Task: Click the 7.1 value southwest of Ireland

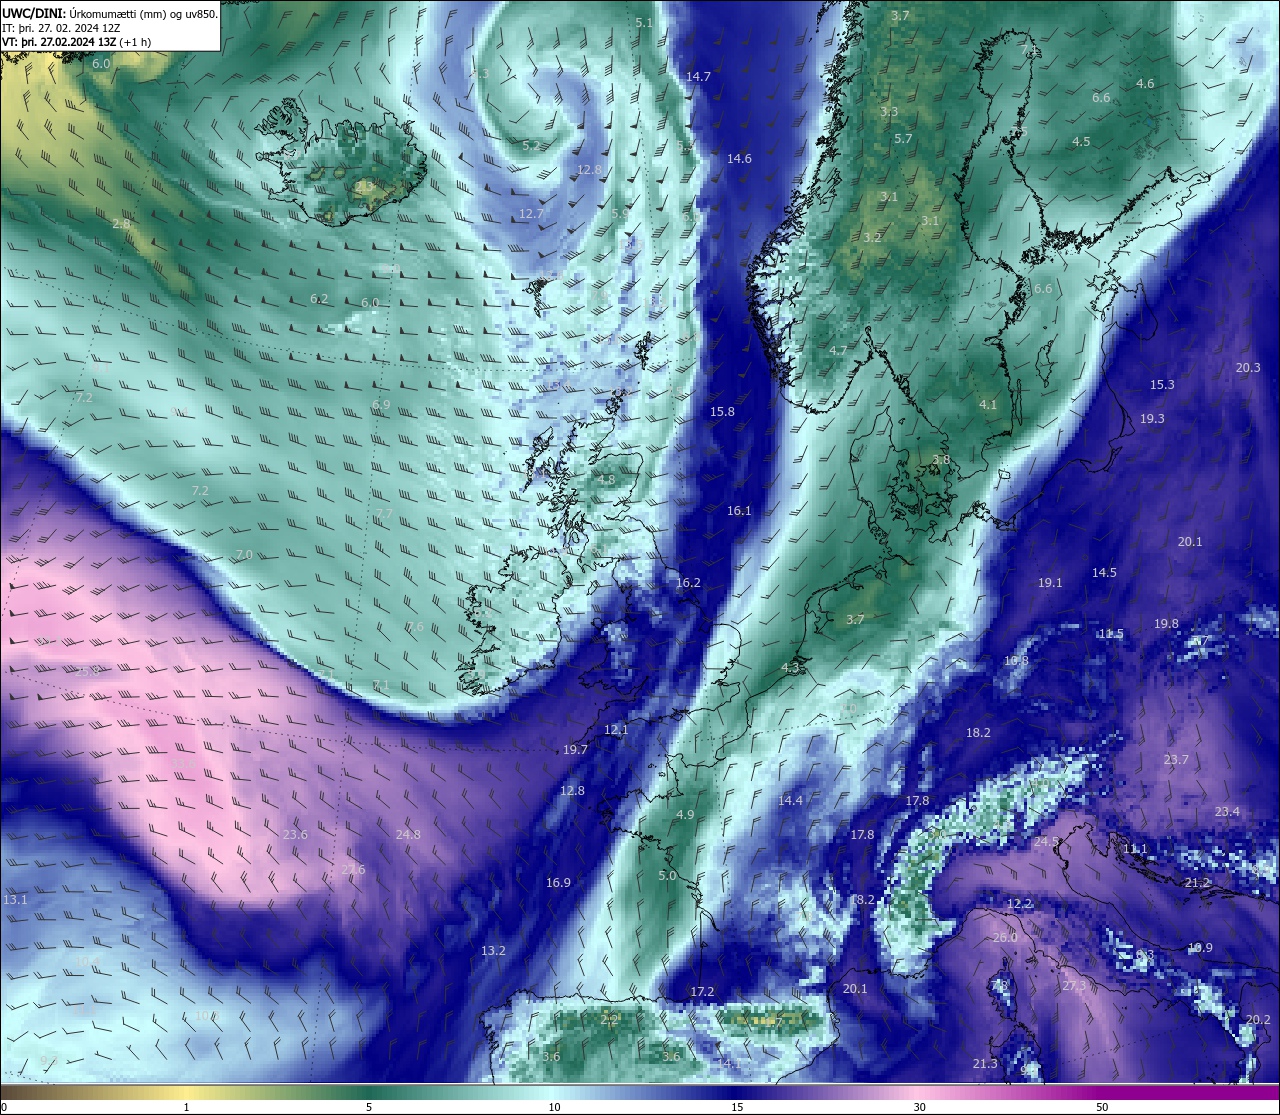Action: 380,686
